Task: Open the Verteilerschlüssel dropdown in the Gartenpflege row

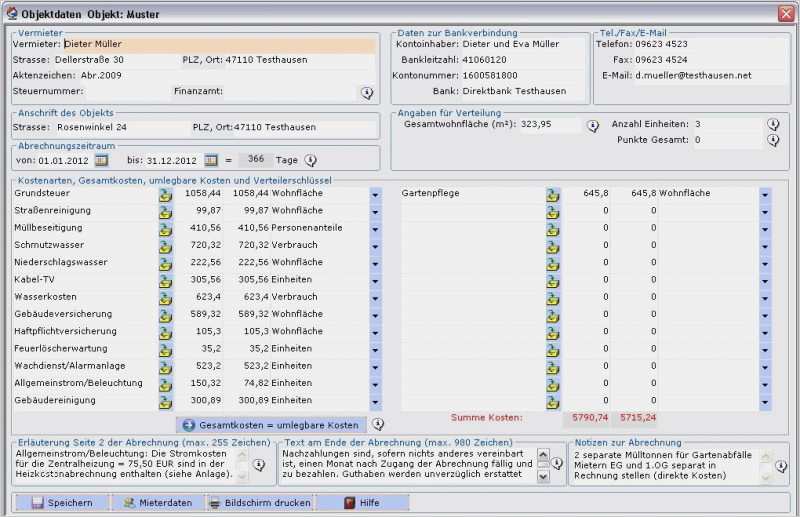Action: (x=765, y=193)
